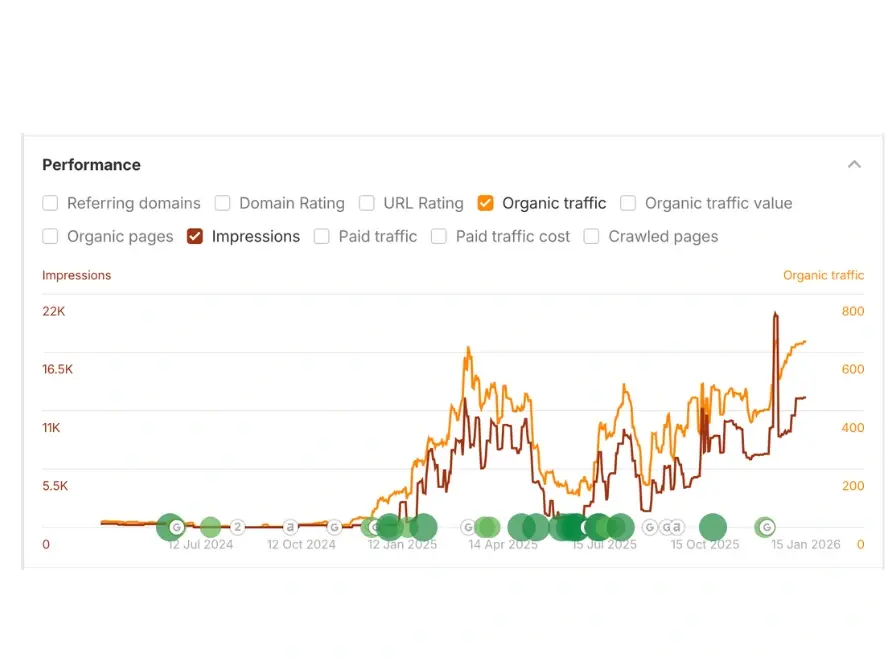Collapse the Performance section with the chevron

tap(854, 163)
